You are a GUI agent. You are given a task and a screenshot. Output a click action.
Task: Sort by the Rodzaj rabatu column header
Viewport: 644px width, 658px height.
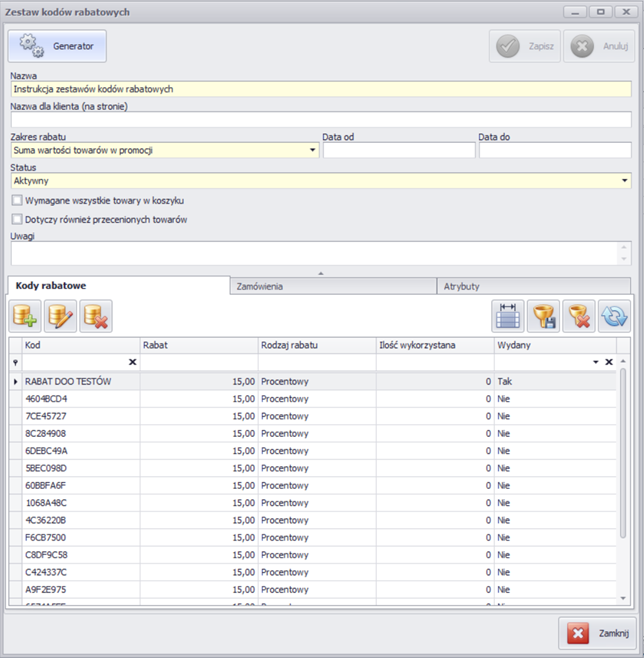(x=317, y=345)
